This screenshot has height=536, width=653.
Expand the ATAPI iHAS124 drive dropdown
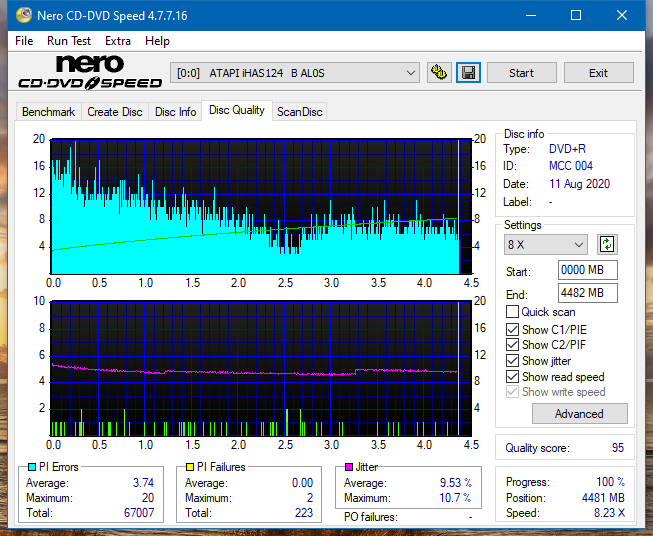point(295,73)
